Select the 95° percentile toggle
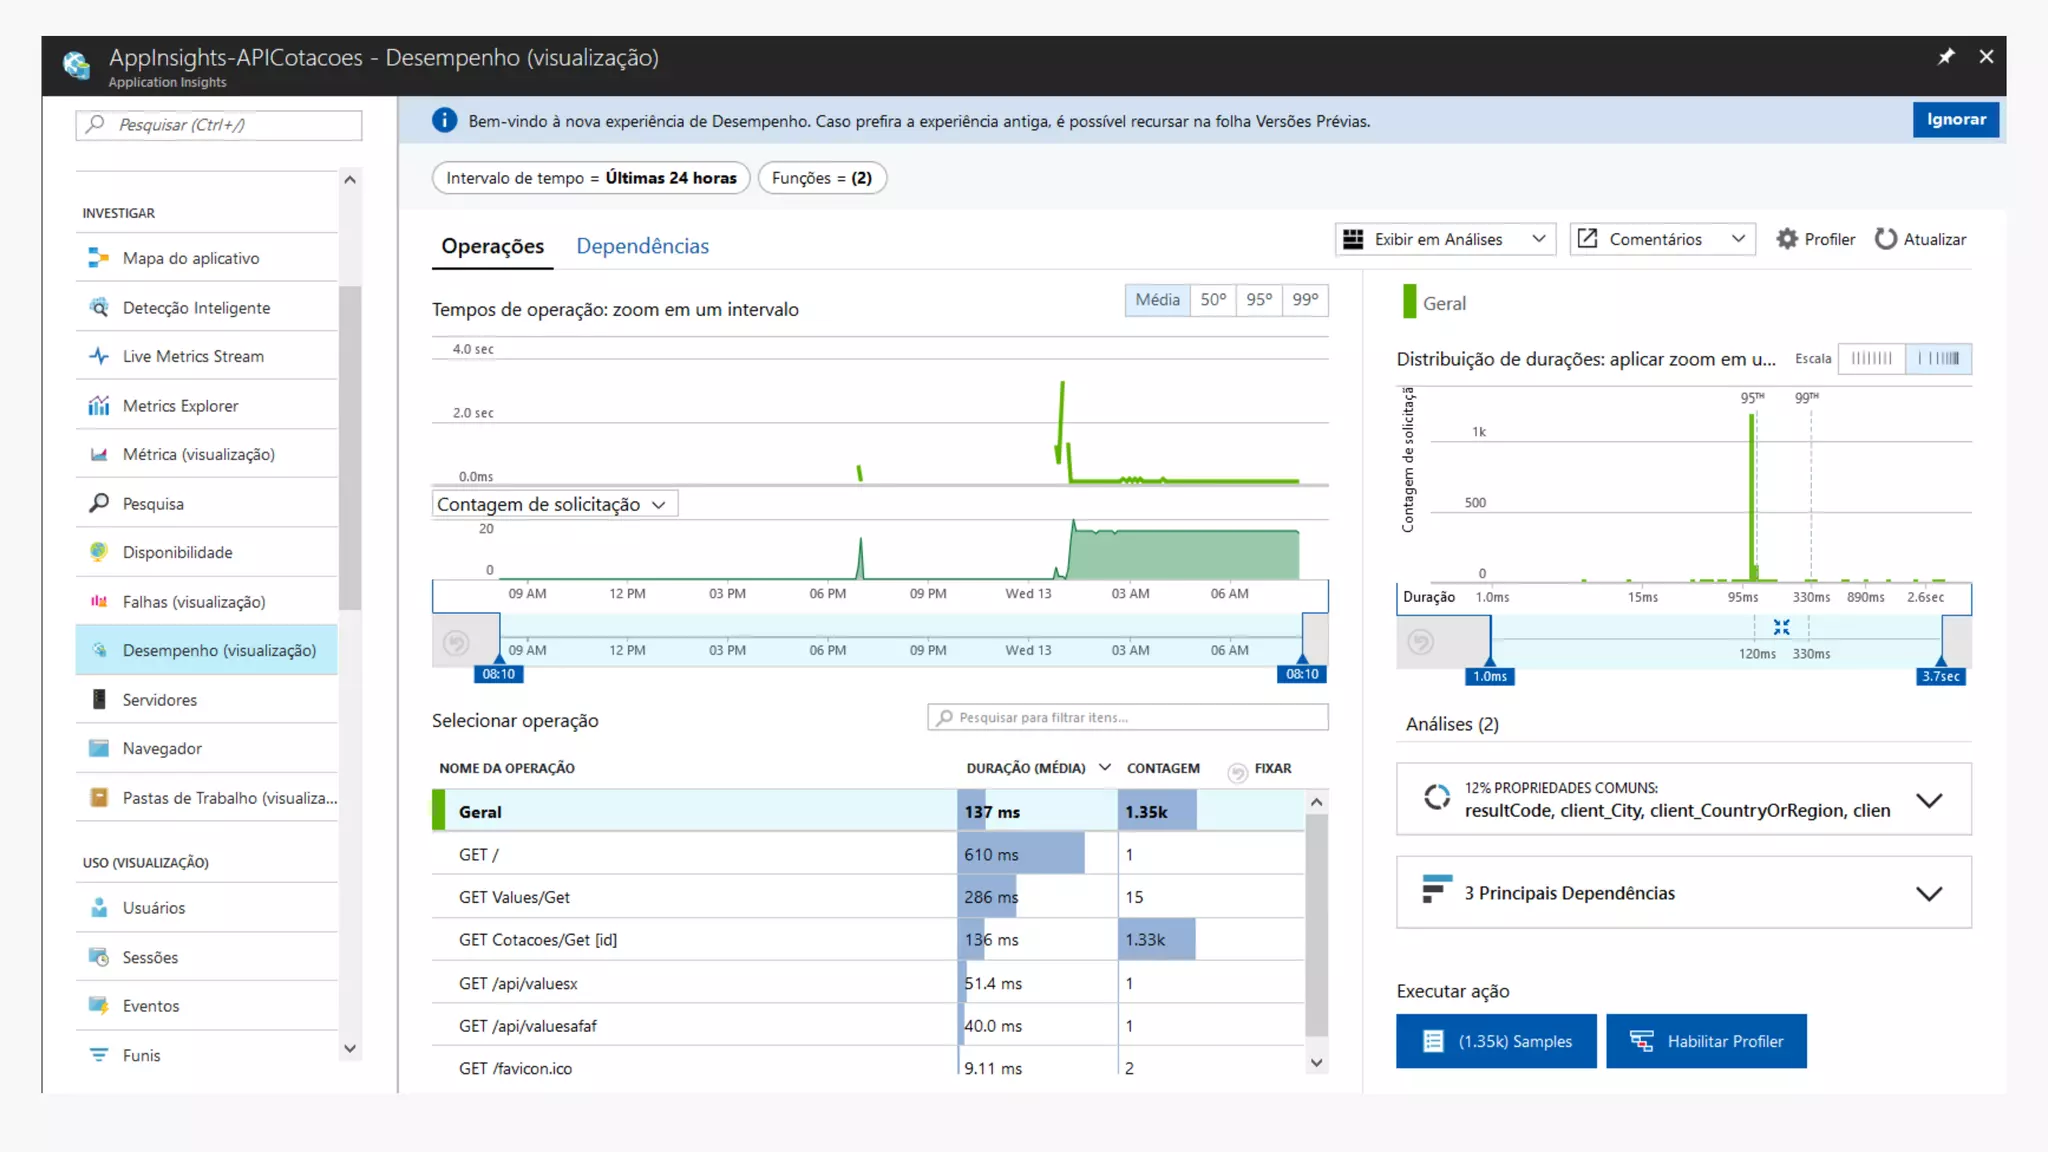The width and height of the screenshot is (2048, 1152). (x=1259, y=300)
